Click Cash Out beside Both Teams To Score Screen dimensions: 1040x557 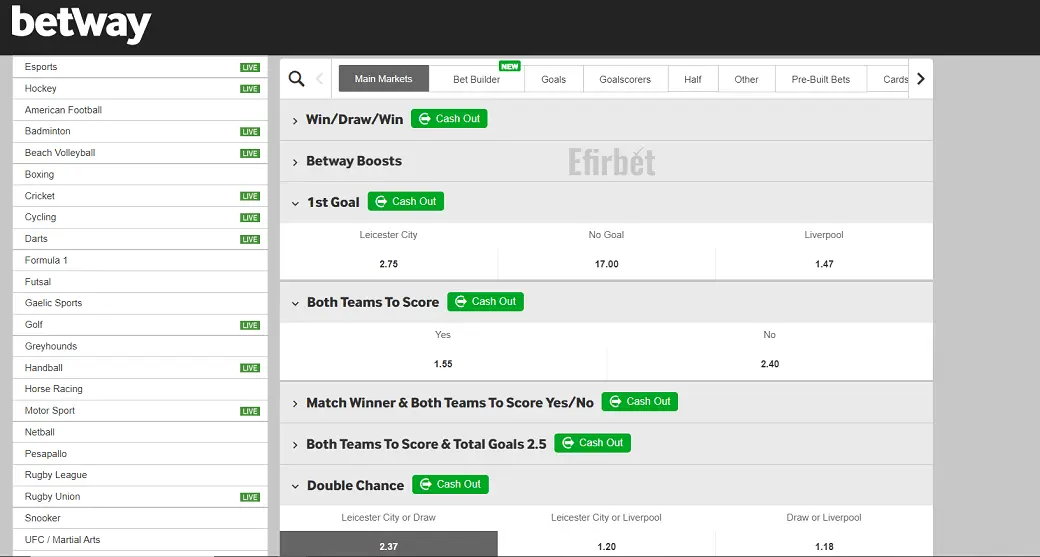[x=486, y=302]
